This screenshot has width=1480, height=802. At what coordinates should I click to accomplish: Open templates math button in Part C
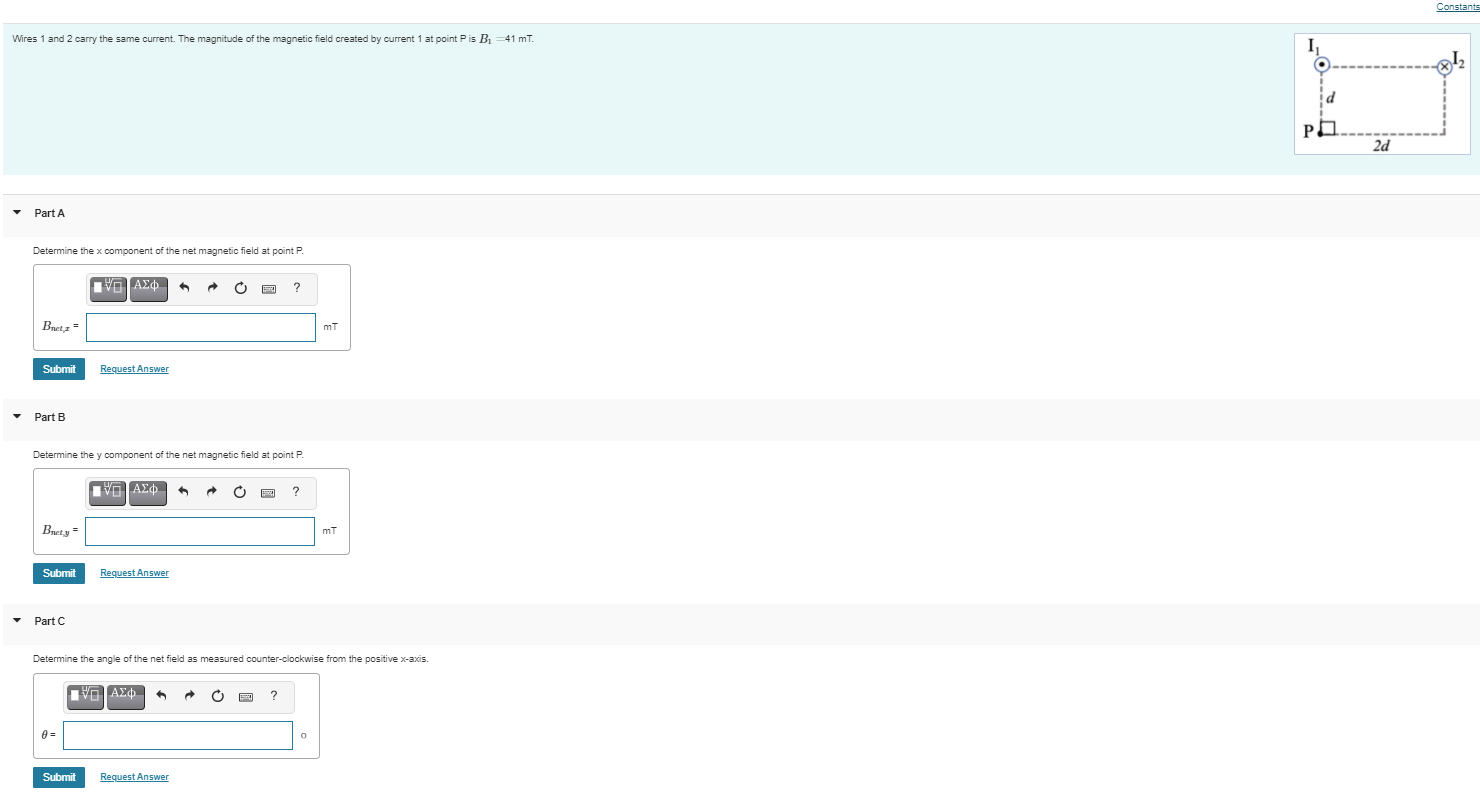point(86,695)
